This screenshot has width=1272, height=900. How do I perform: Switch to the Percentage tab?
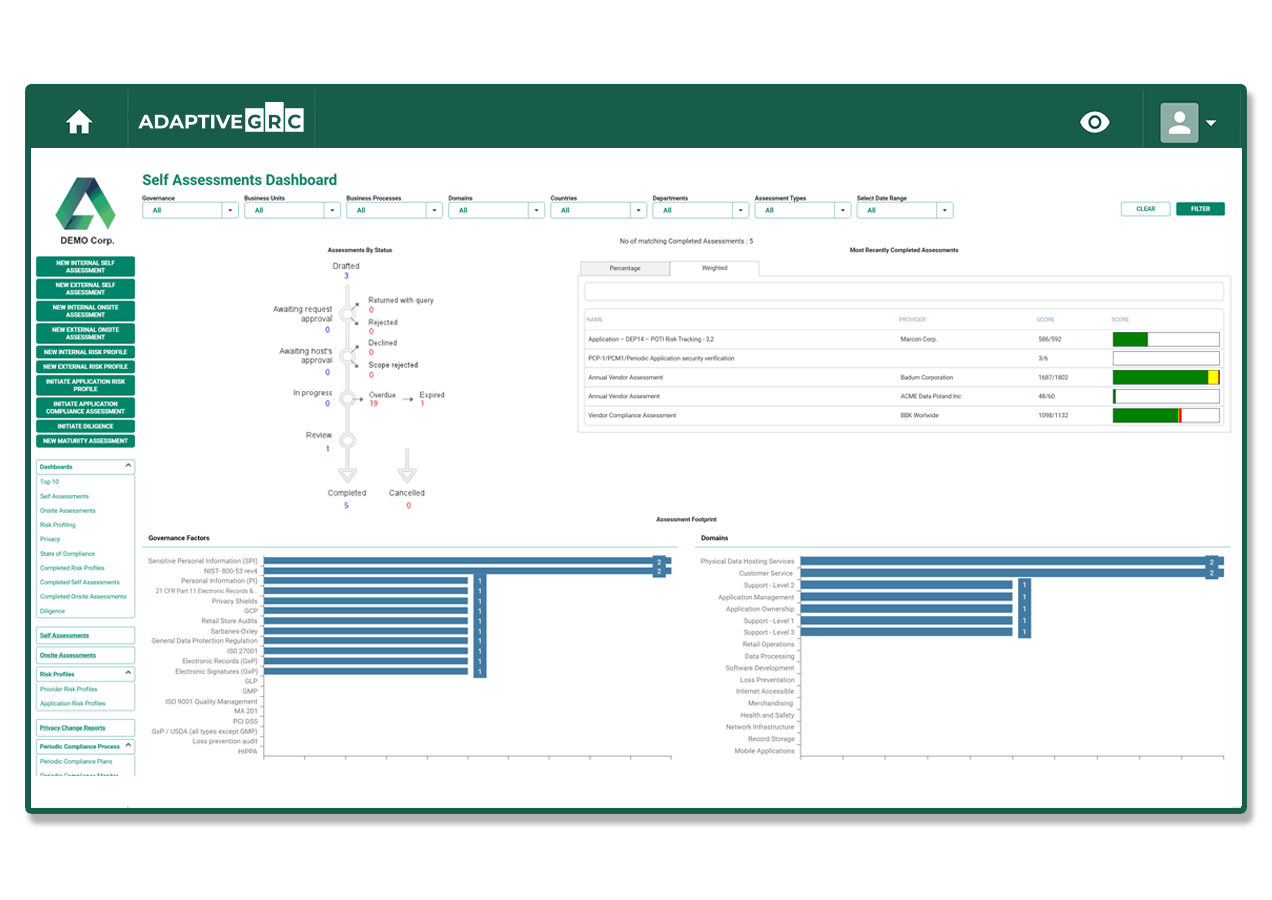(x=625, y=268)
